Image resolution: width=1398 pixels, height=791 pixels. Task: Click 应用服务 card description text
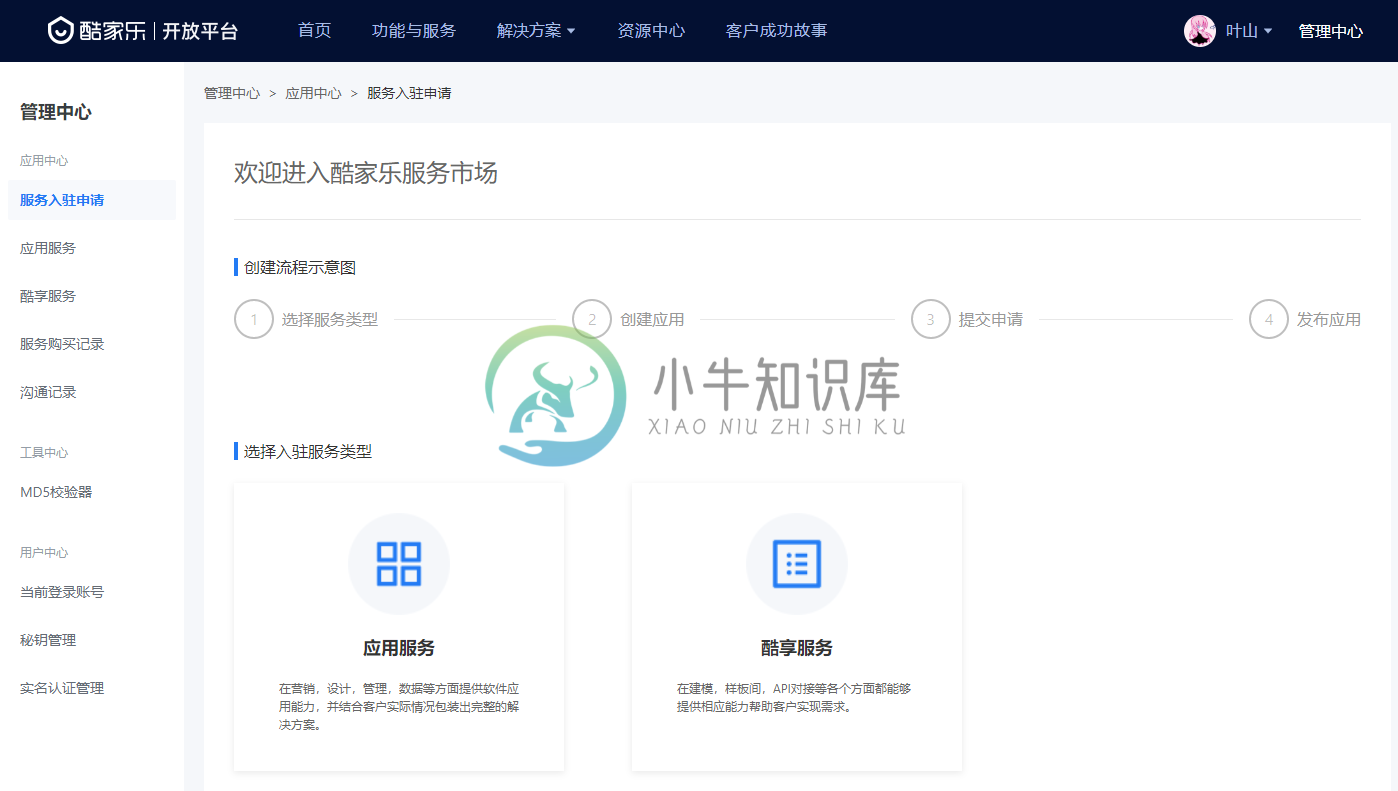[399, 707]
